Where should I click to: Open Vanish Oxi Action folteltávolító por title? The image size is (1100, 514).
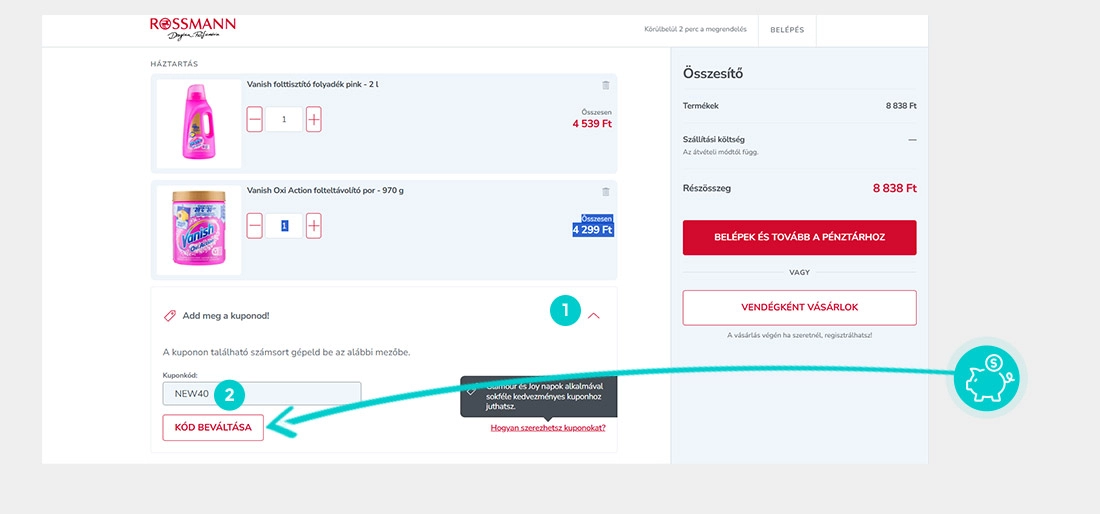(326, 190)
